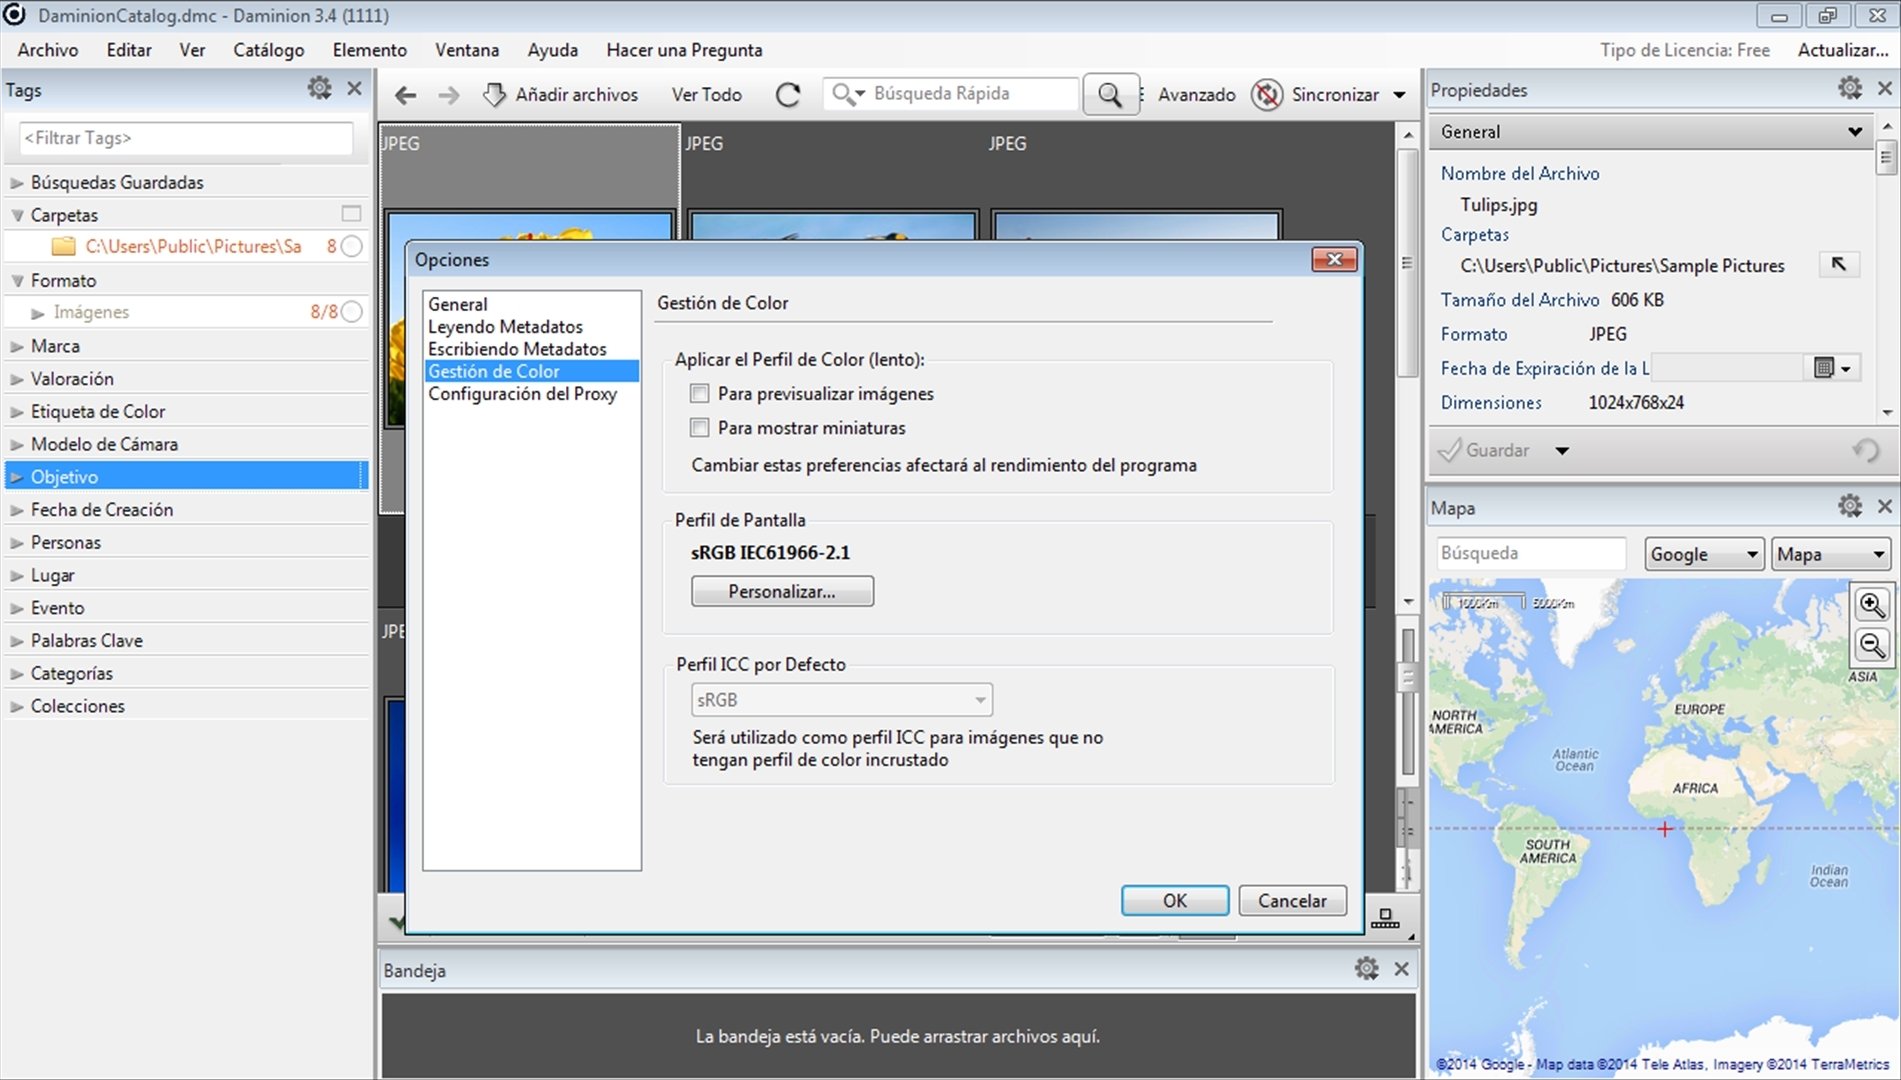Open the Mapa map type dropdown
Image resolution: width=1901 pixels, height=1080 pixels.
[1831, 554]
